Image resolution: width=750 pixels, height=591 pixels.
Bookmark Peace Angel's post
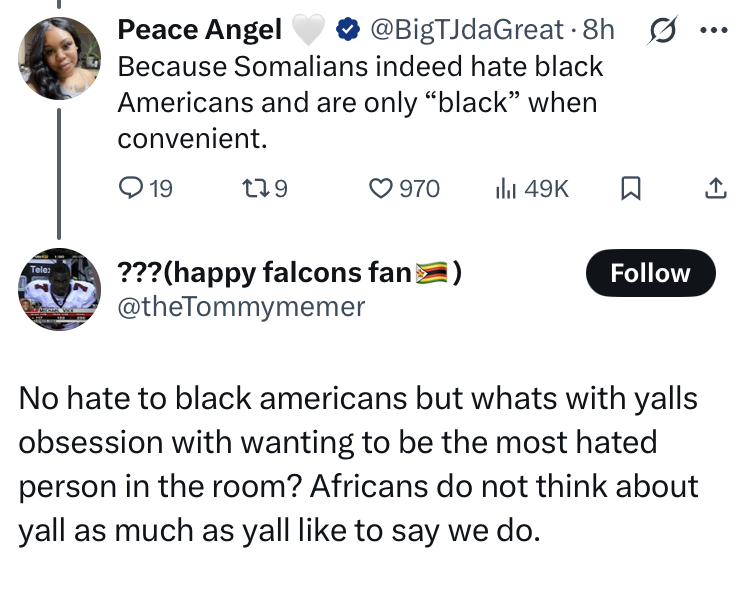pyautogui.click(x=631, y=187)
